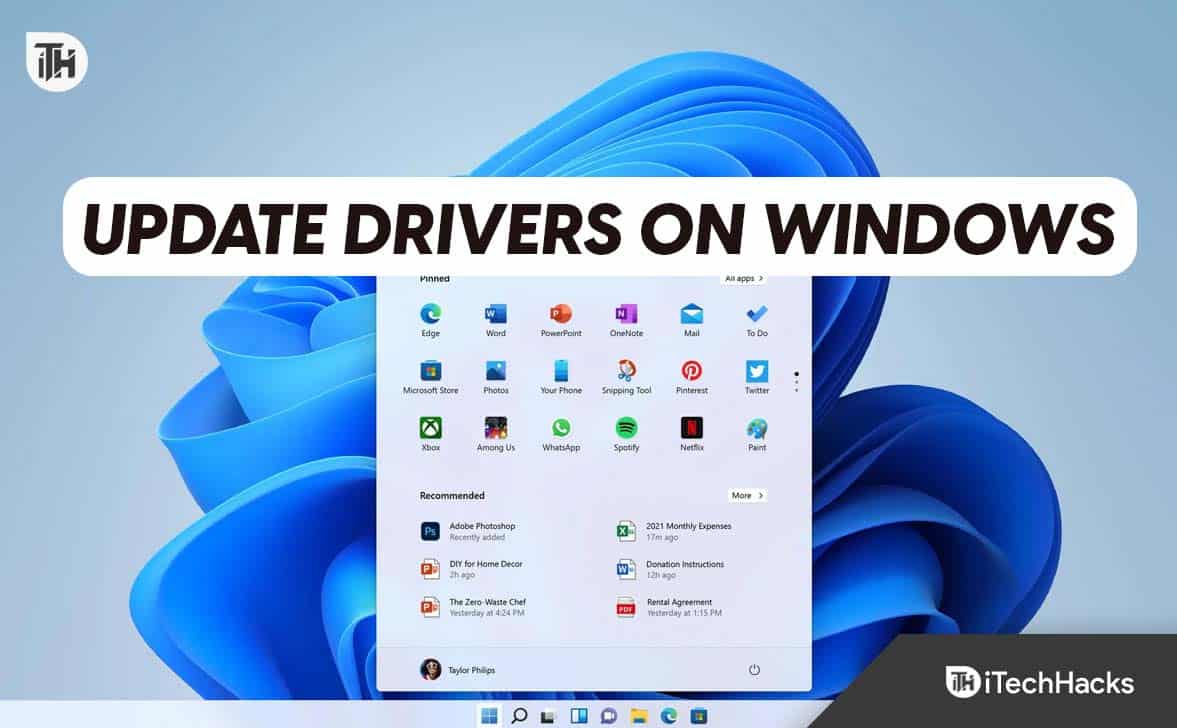Open Microsoft Store from the taskbar
Image resolution: width=1177 pixels, height=728 pixels.
click(x=699, y=716)
